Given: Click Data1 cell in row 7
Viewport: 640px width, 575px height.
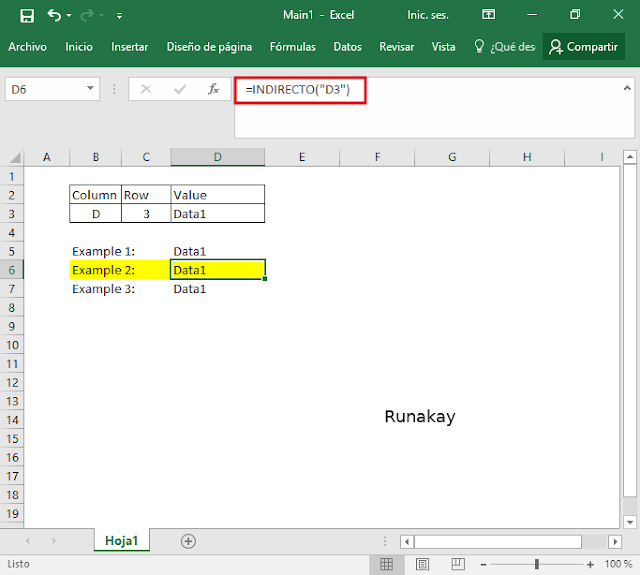Looking at the screenshot, I should coord(218,289).
